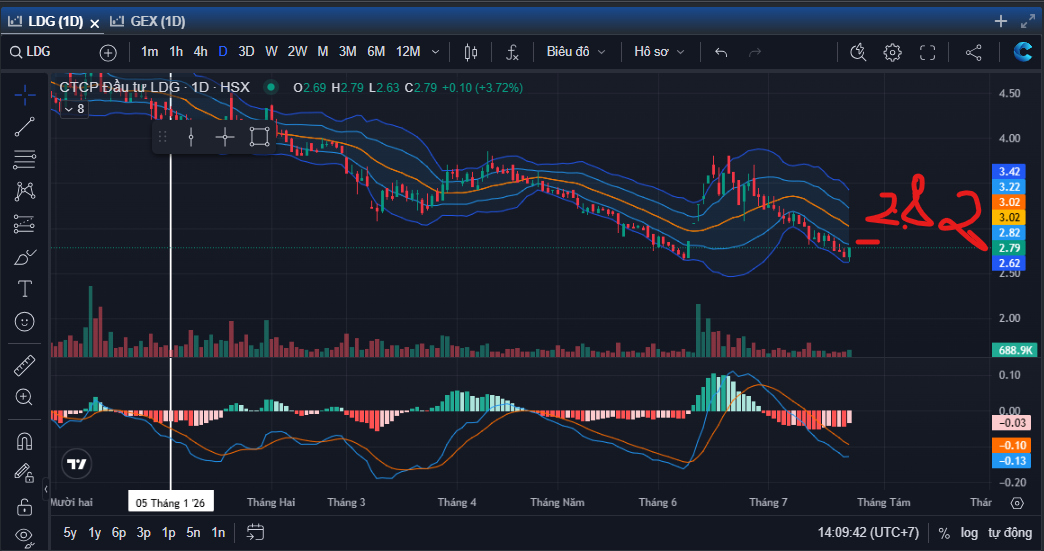This screenshot has height=551, width=1044.
Task: Open the indicators fx menu
Action: point(511,52)
